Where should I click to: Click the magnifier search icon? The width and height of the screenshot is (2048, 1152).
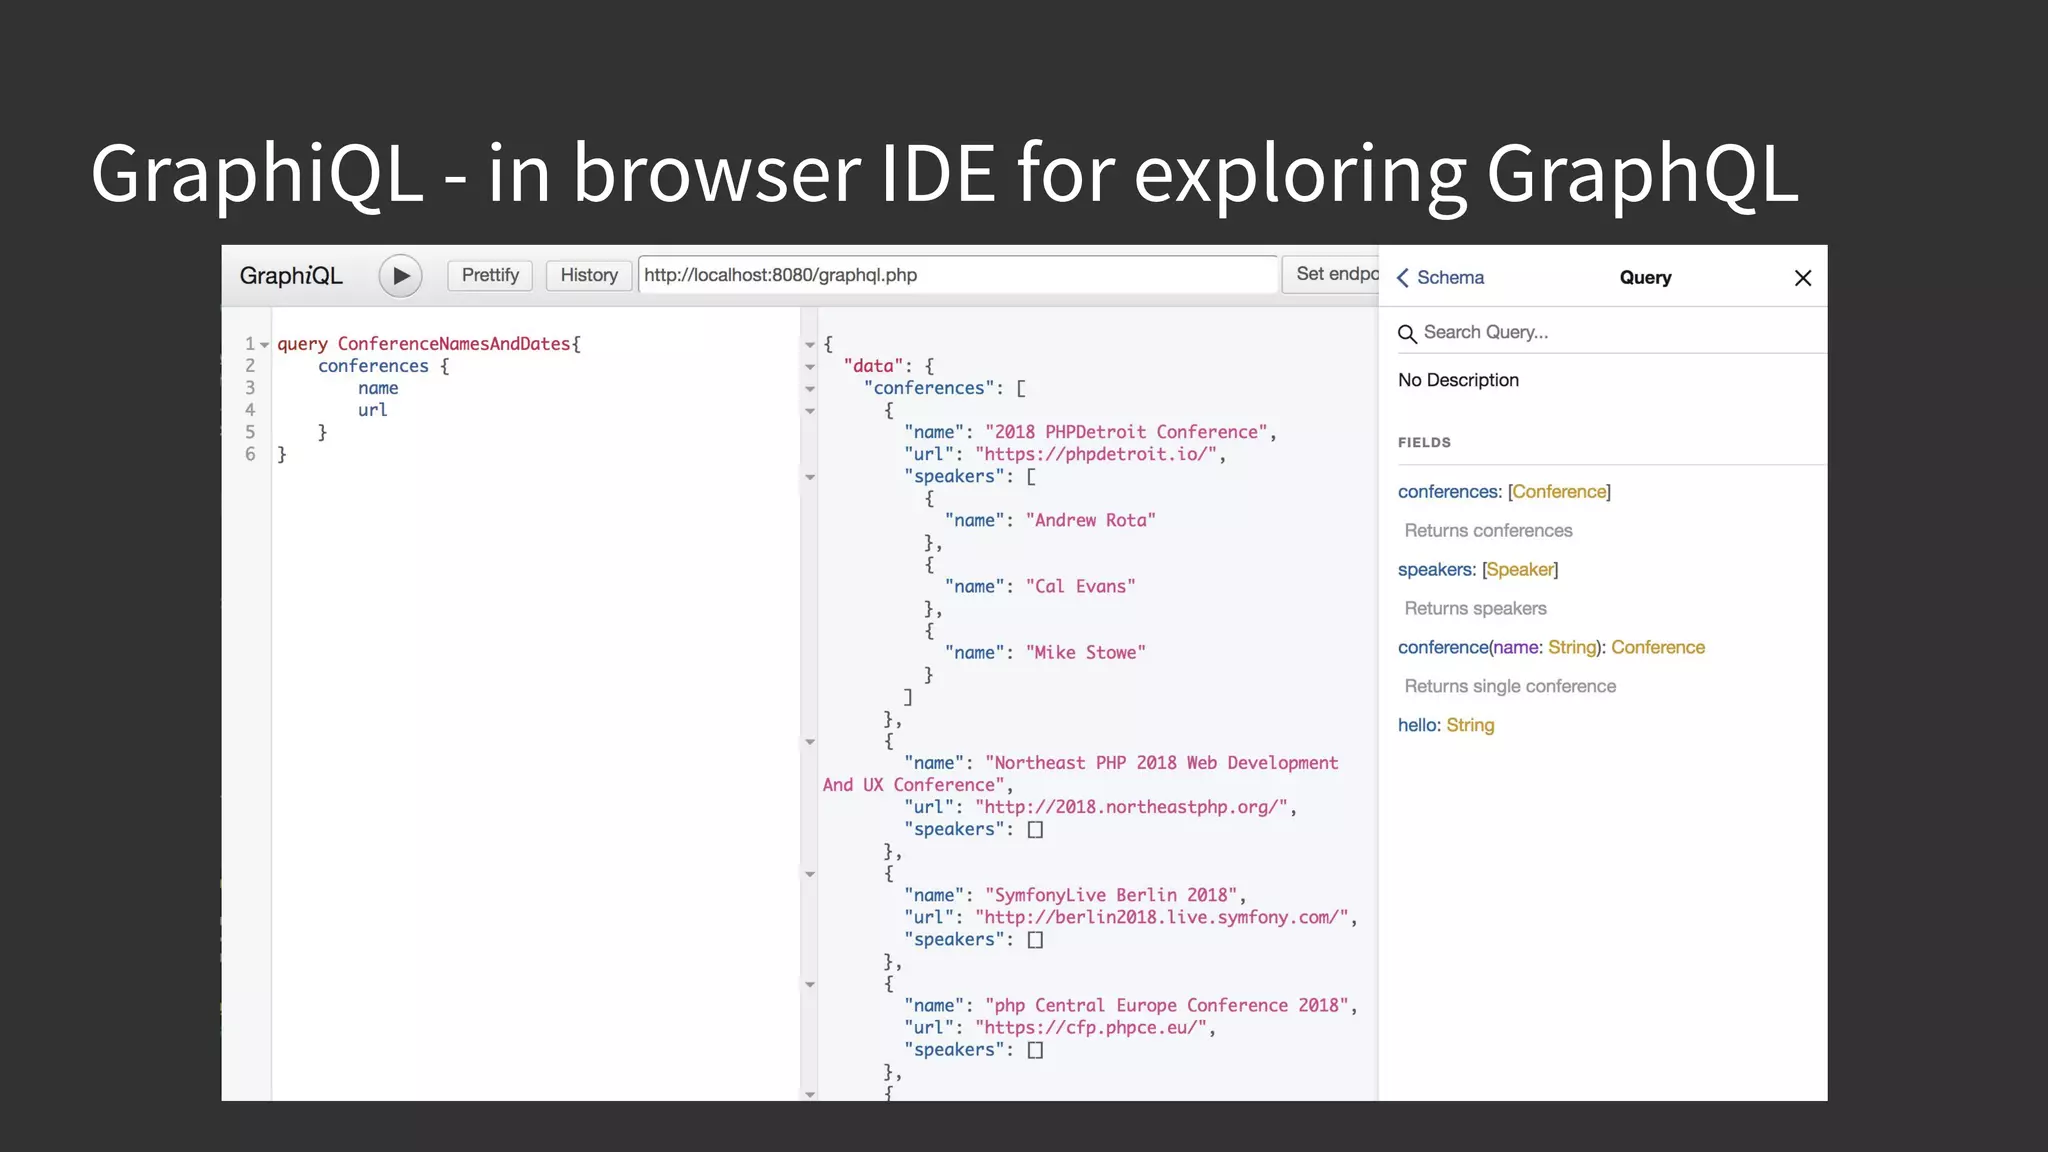pos(1407,333)
